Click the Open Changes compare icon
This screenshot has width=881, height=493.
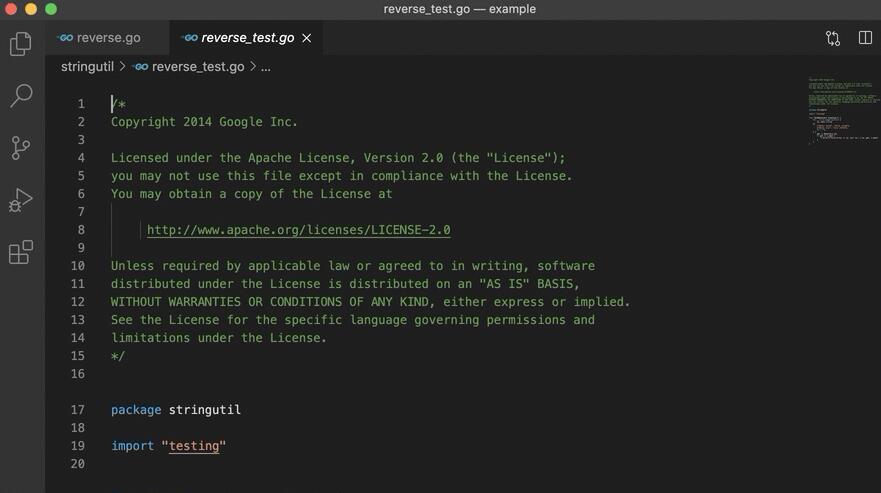(x=832, y=38)
